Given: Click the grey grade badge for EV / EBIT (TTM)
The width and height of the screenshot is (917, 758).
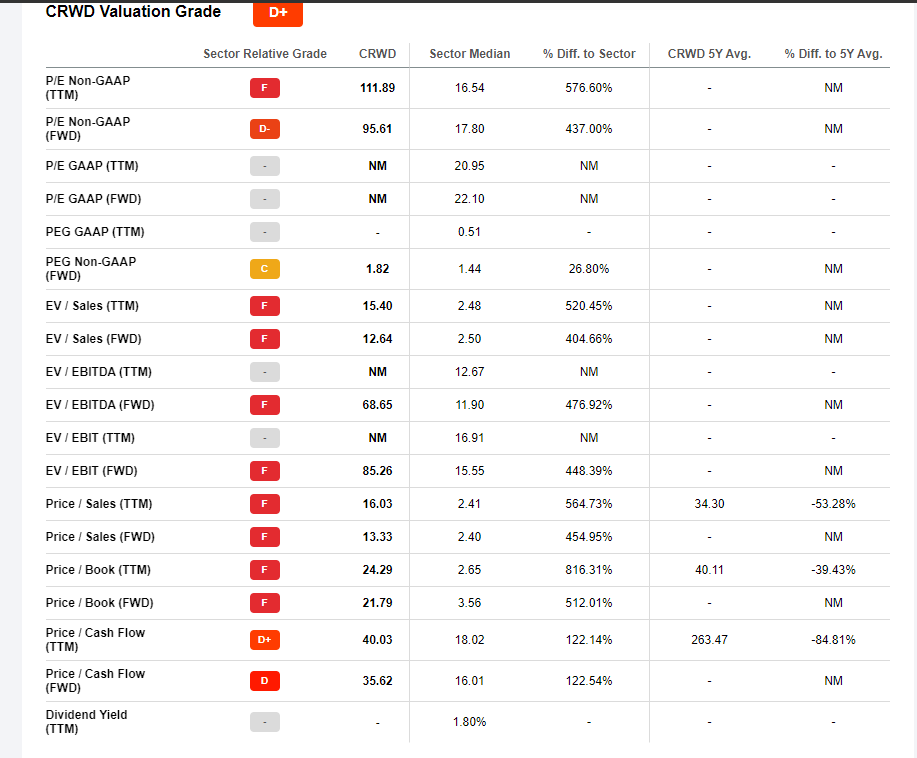Looking at the screenshot, I should 265,438.
